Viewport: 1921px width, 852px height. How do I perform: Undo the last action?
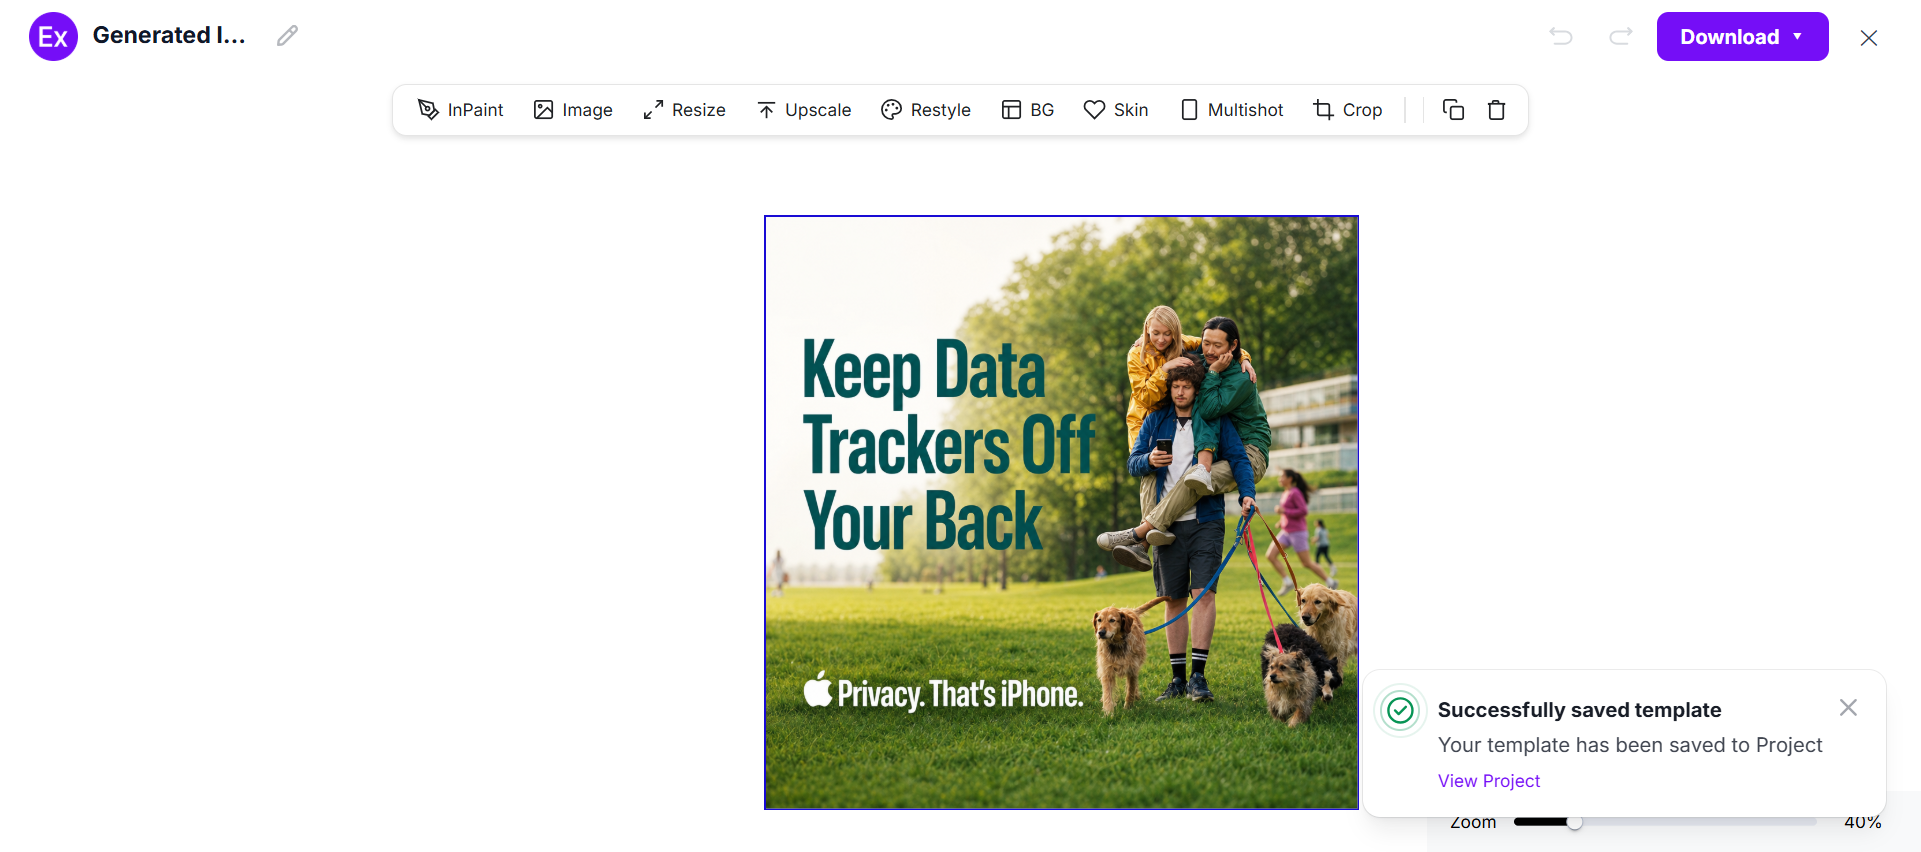point(1561,37)
